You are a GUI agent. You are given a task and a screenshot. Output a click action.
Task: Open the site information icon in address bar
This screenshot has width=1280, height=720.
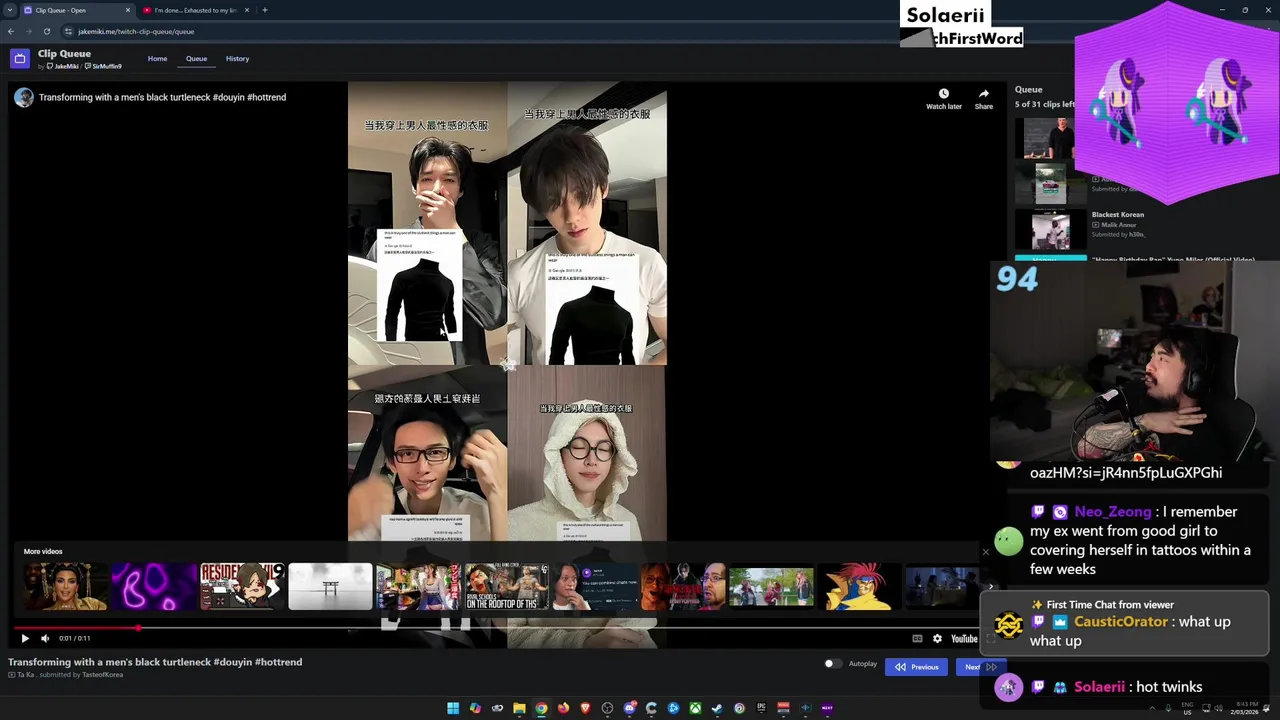(68, 31)
